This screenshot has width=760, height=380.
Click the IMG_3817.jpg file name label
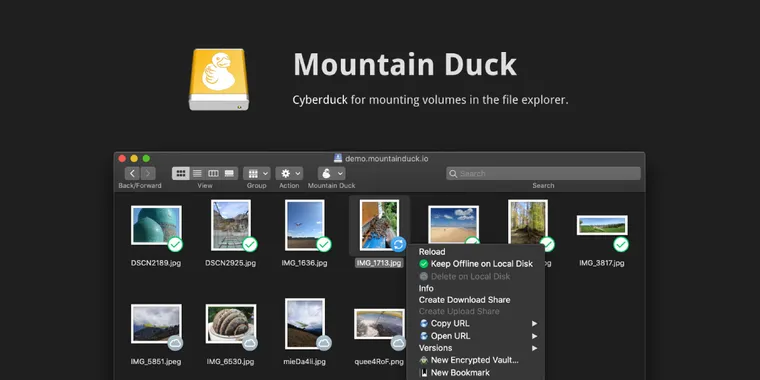(x=602, y=263)
